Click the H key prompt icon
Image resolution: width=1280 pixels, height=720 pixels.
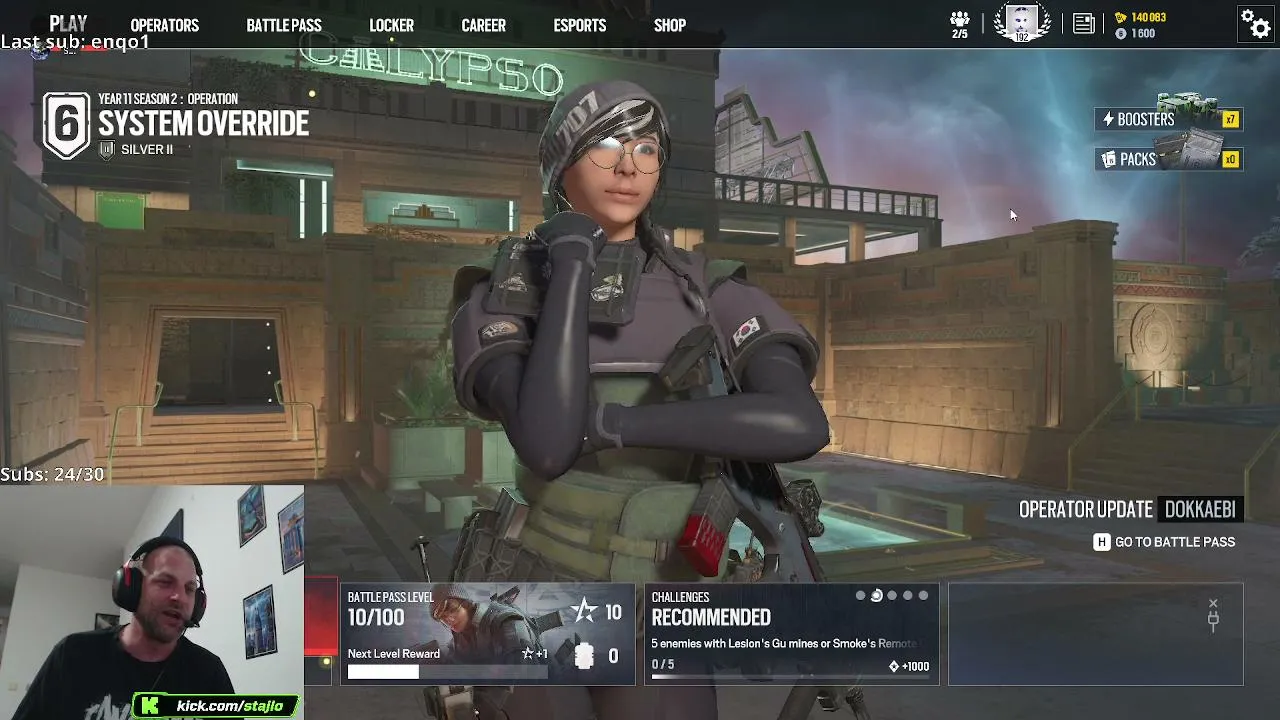(1102, 542)
